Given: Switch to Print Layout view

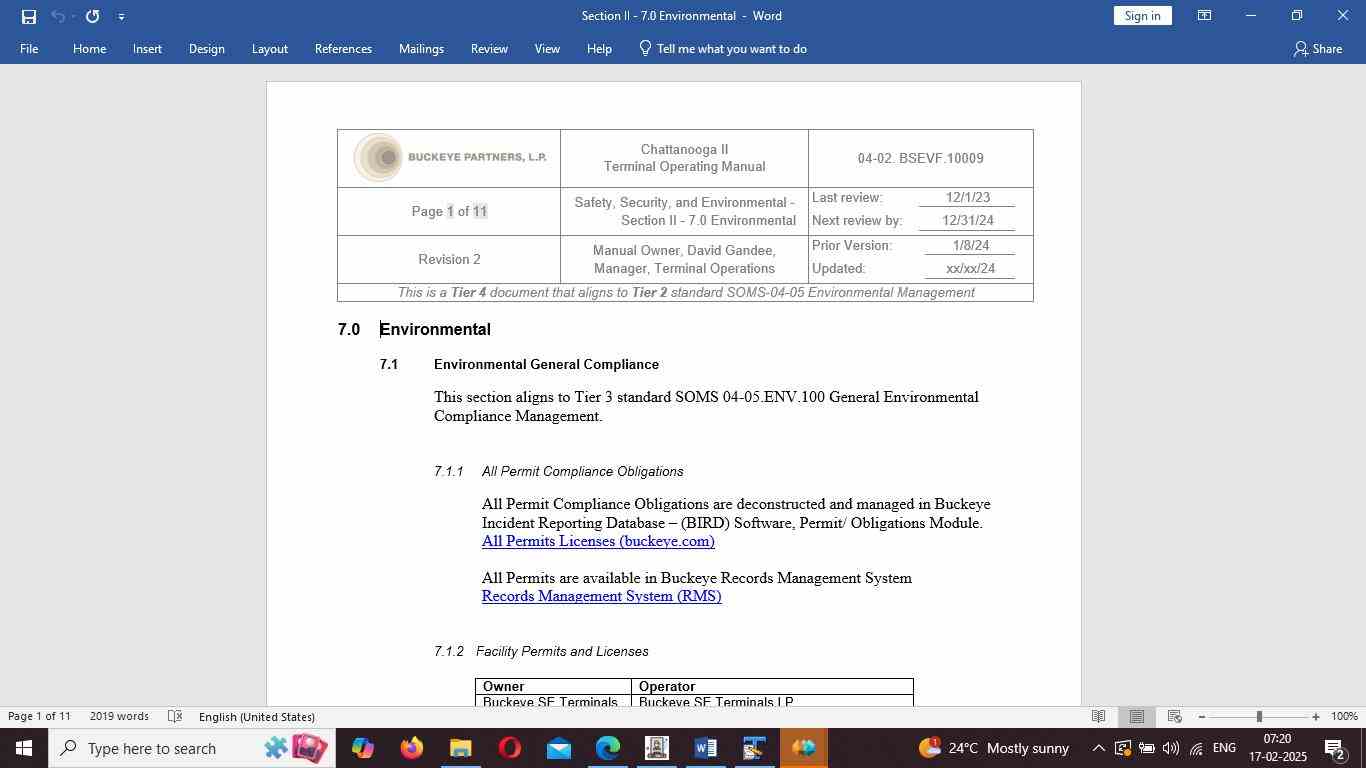Looking at the screenshot, I should point(1136,717).
